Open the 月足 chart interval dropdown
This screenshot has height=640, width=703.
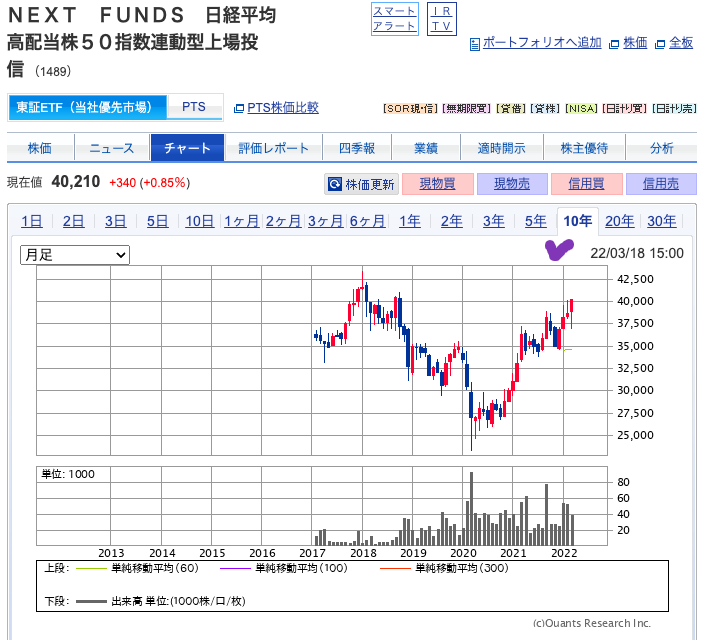click(x=75, y=255)
